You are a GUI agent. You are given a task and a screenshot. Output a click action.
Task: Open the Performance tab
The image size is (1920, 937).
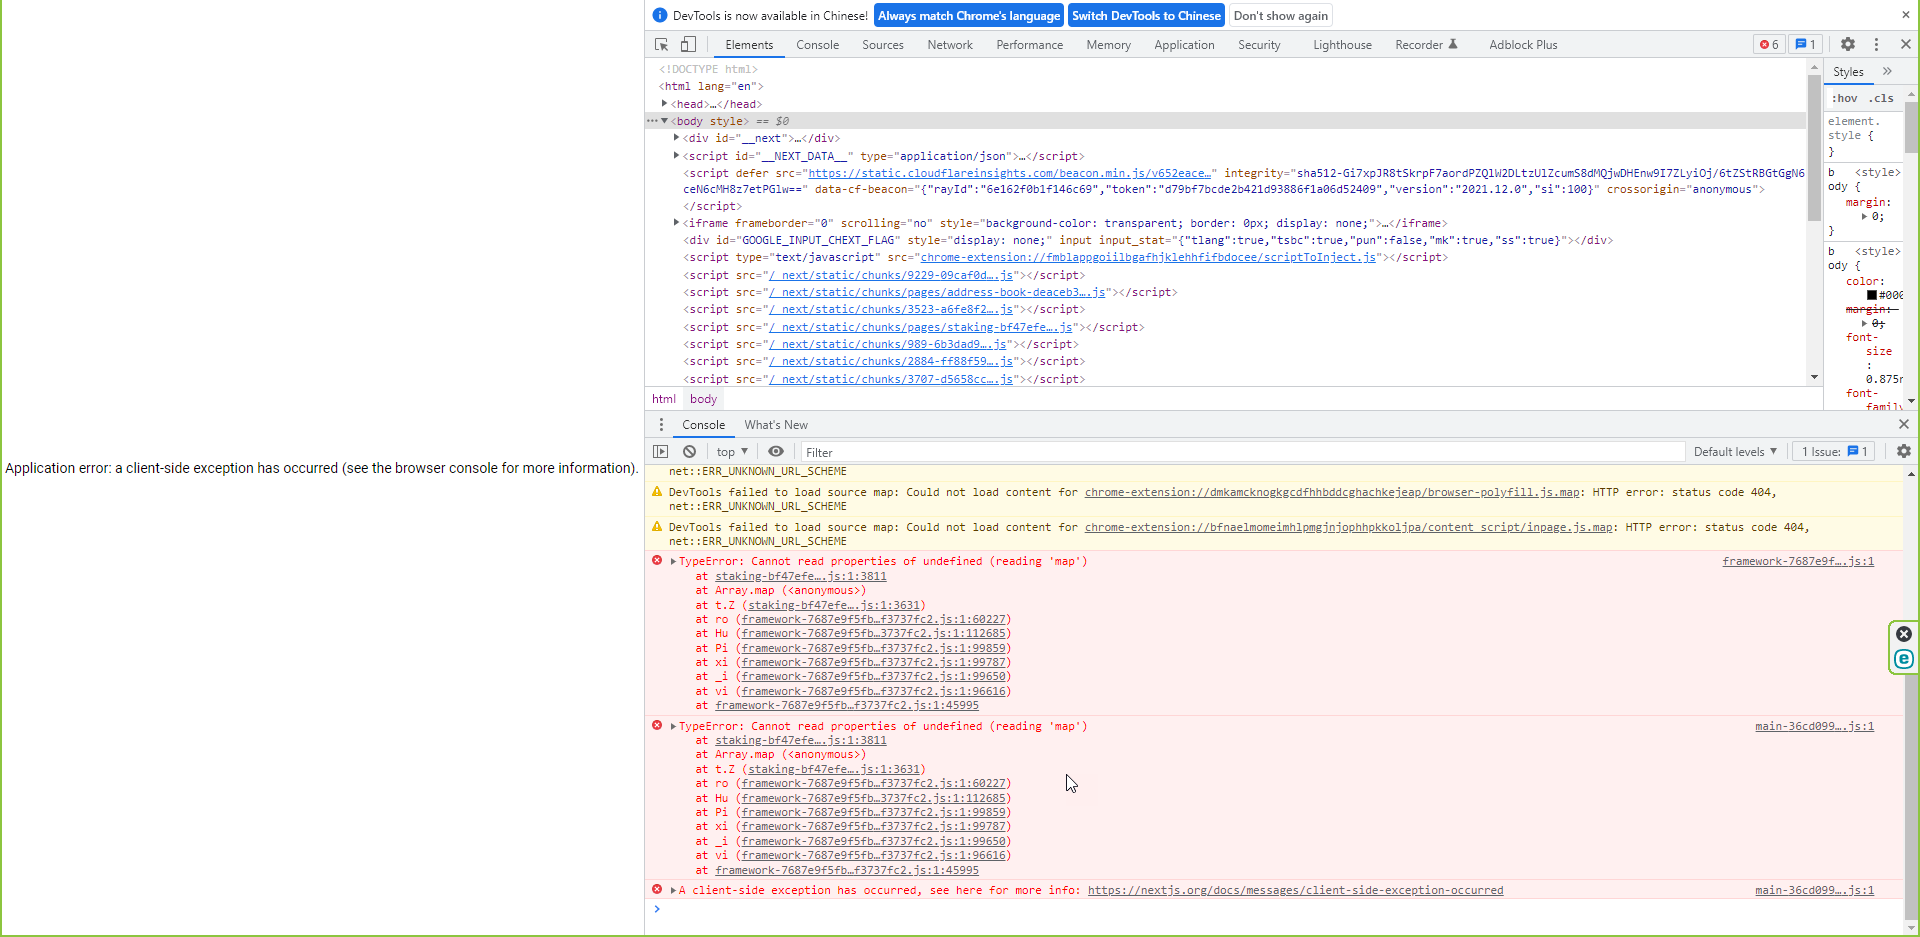click(1029, 45)
